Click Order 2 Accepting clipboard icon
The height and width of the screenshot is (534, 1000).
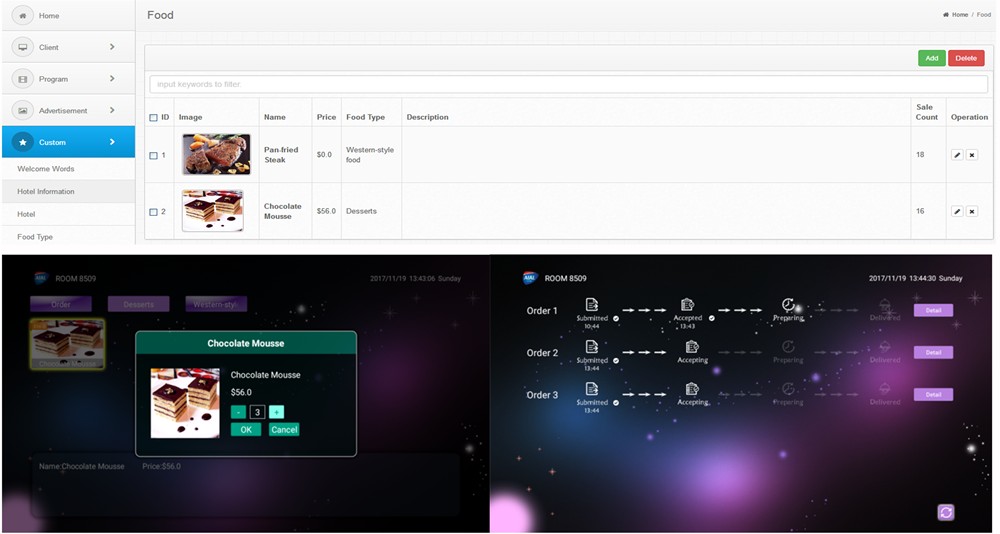tap(692, 347)
